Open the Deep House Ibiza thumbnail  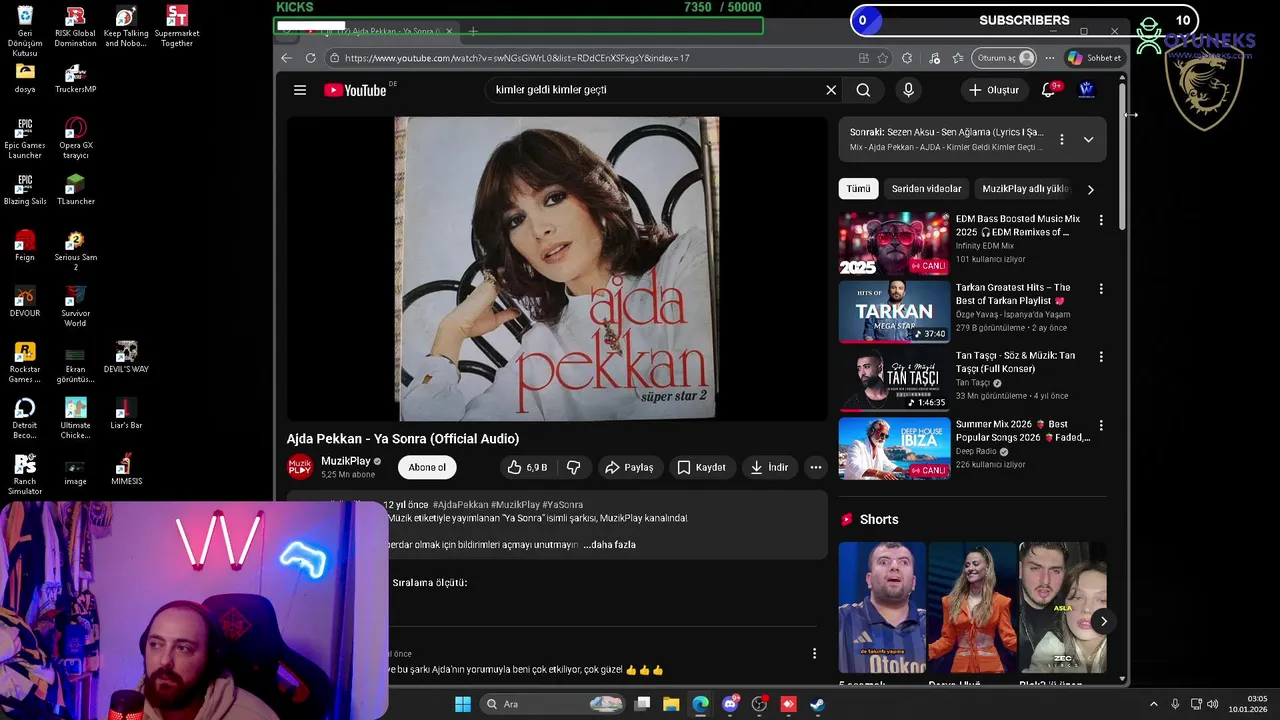pos(894,449)
